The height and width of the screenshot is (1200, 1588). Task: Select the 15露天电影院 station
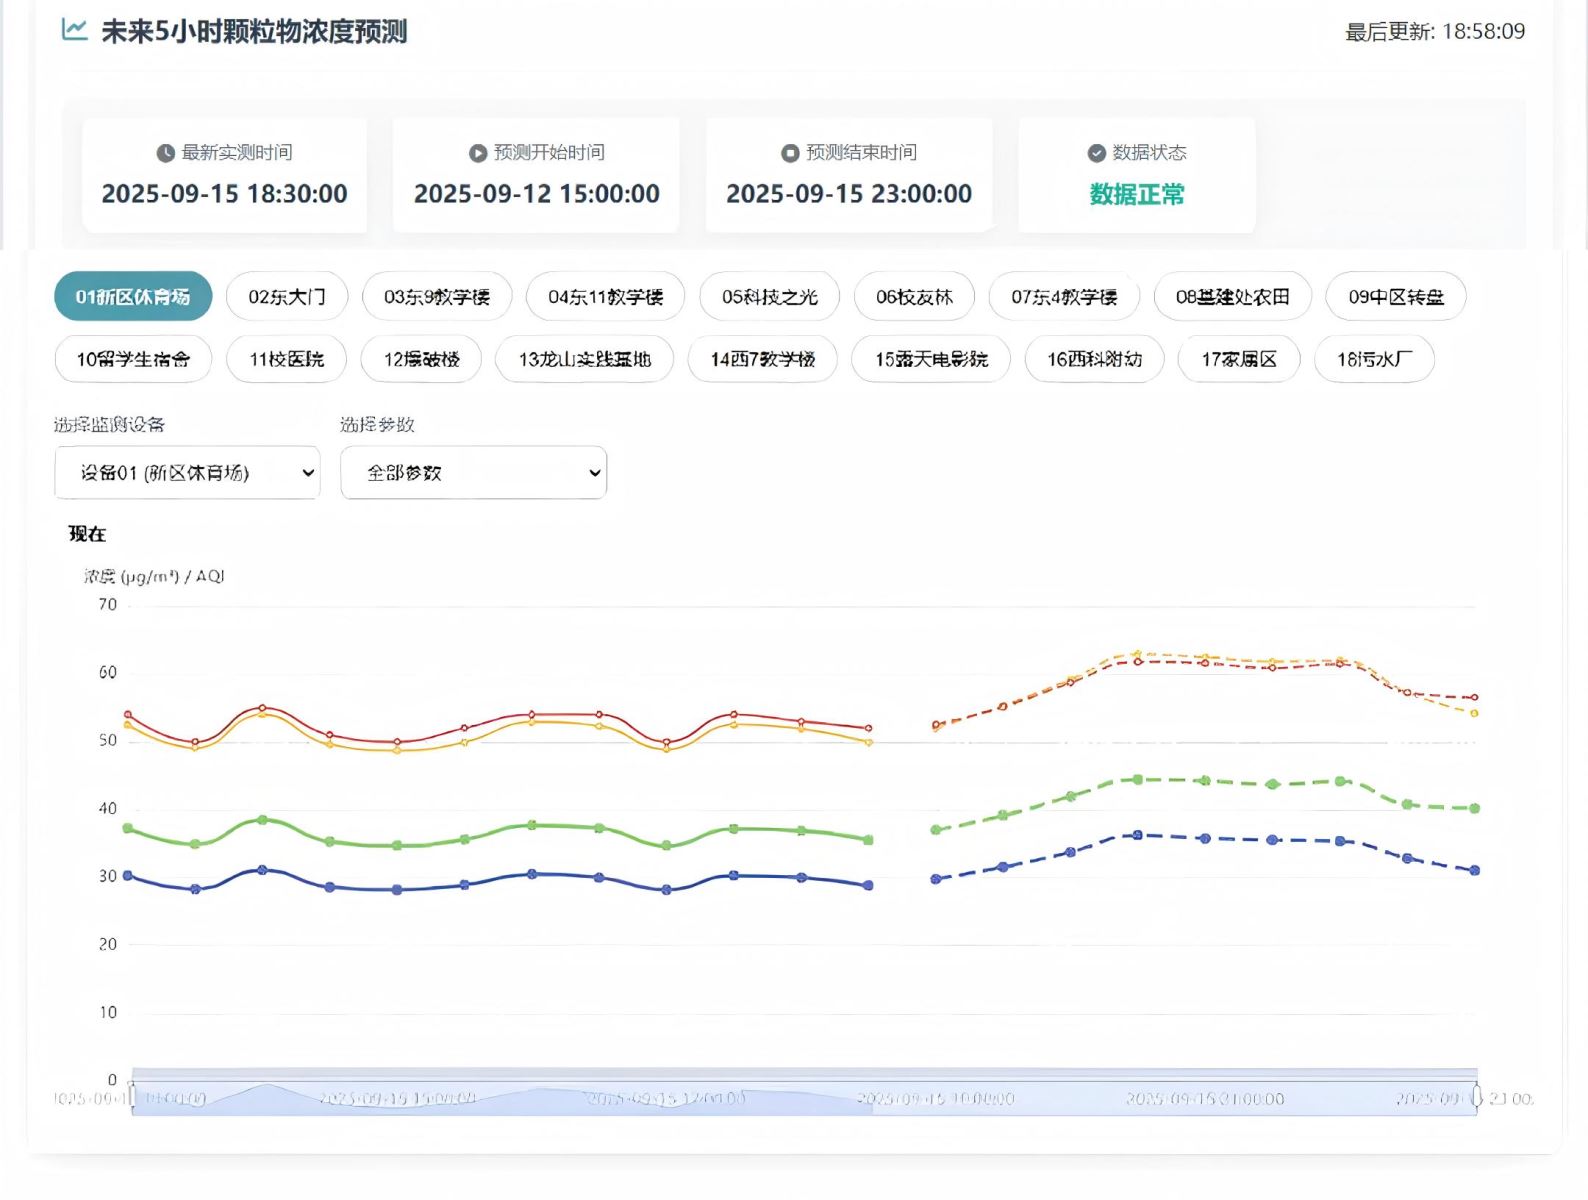point(931,359)
